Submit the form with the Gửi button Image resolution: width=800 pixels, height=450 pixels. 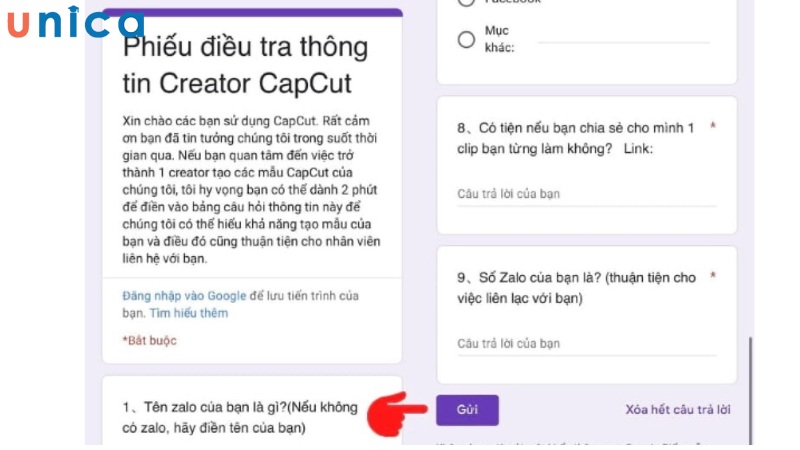point(467,410)
